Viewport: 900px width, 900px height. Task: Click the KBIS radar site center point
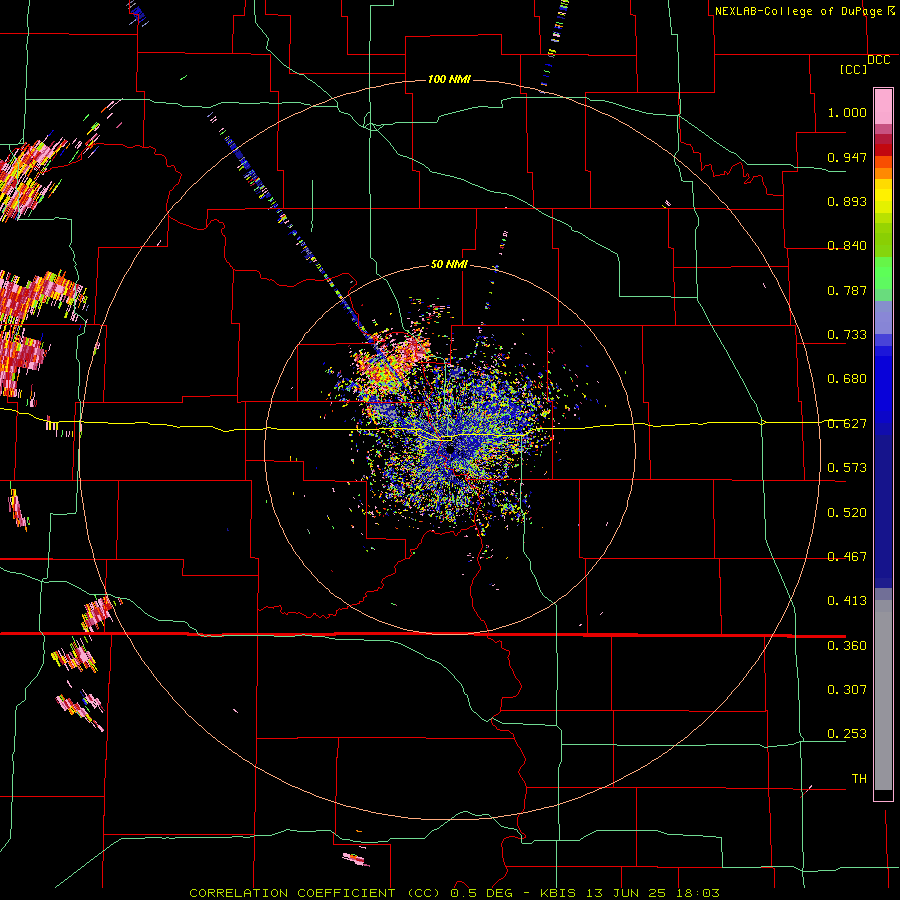(449, 448)
